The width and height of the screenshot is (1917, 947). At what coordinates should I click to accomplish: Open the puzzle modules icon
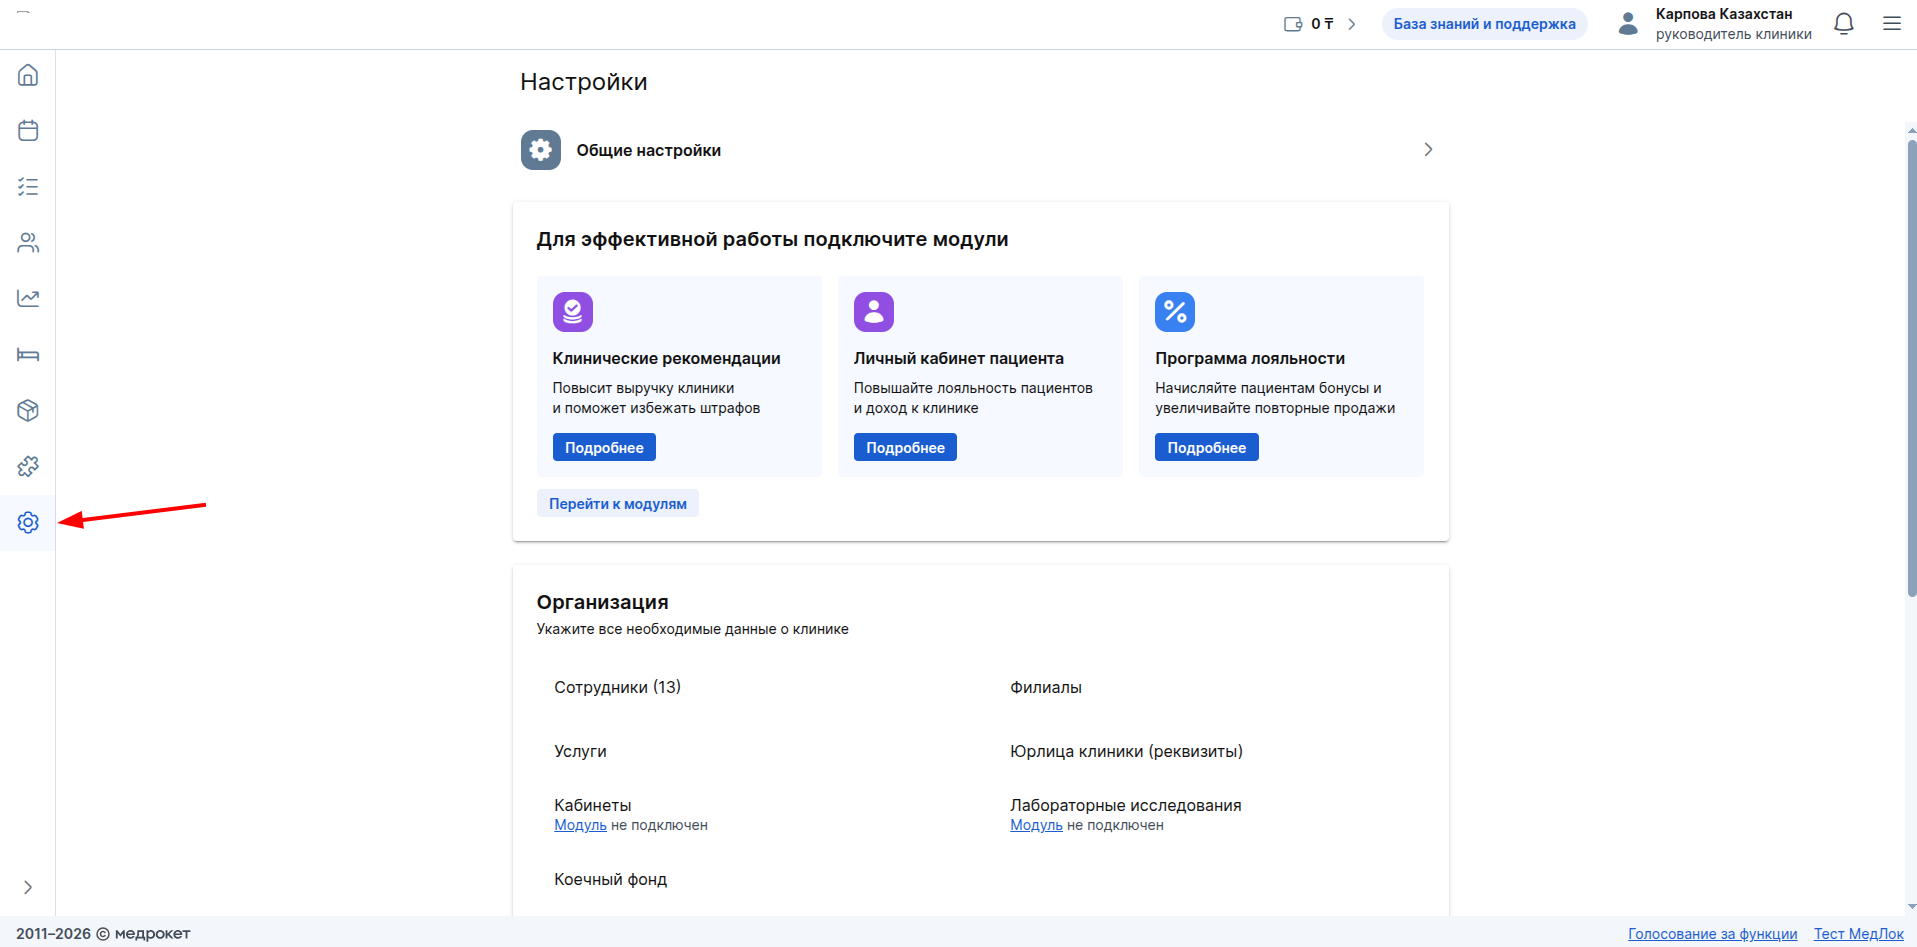pyautogui.click(x=28, y=466)
